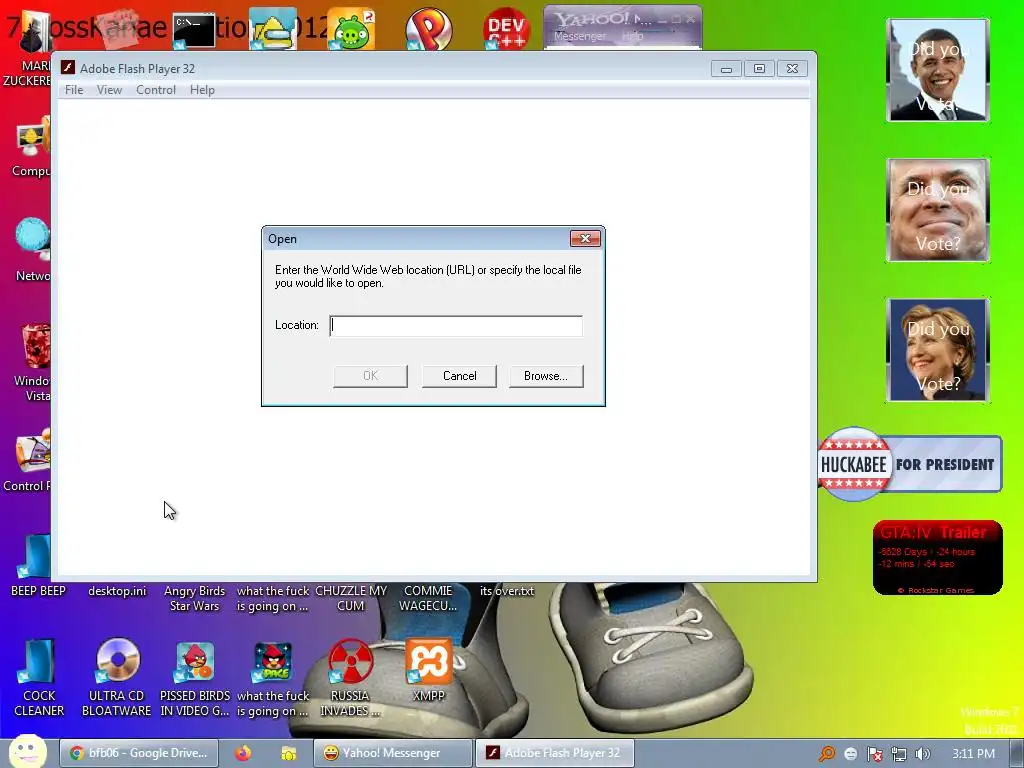Click the Action Center flag tray icon
Image resolution: width=1024 pixels, height=768 pixels.
click(x=874, y=754)
